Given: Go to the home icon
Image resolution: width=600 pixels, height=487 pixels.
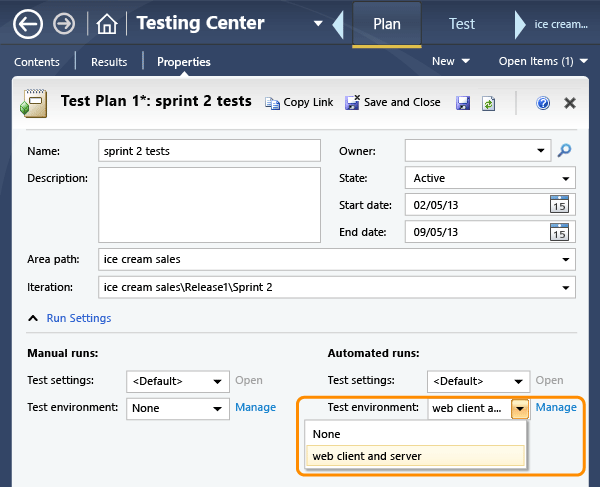Looking at the screenshot, I should click(x=107, y=23).
